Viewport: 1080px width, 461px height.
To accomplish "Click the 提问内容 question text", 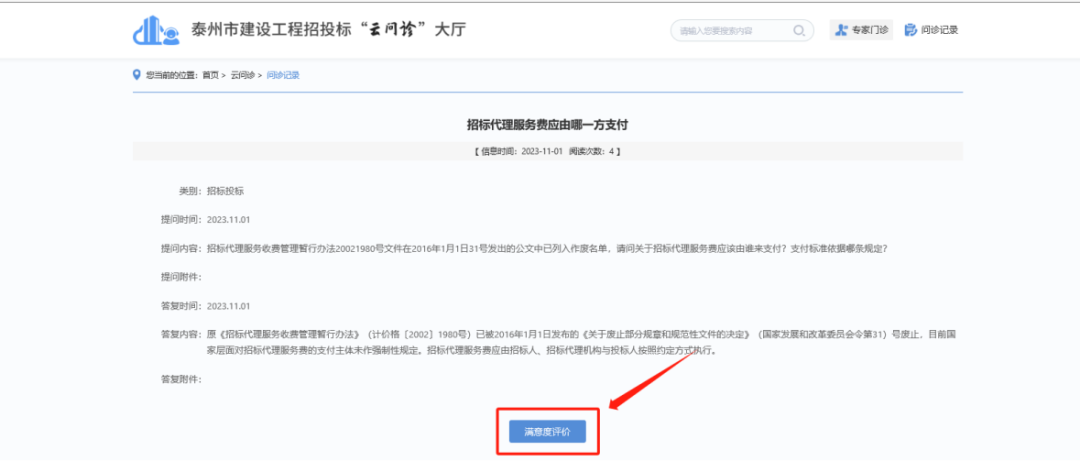I will click(546, 248).
